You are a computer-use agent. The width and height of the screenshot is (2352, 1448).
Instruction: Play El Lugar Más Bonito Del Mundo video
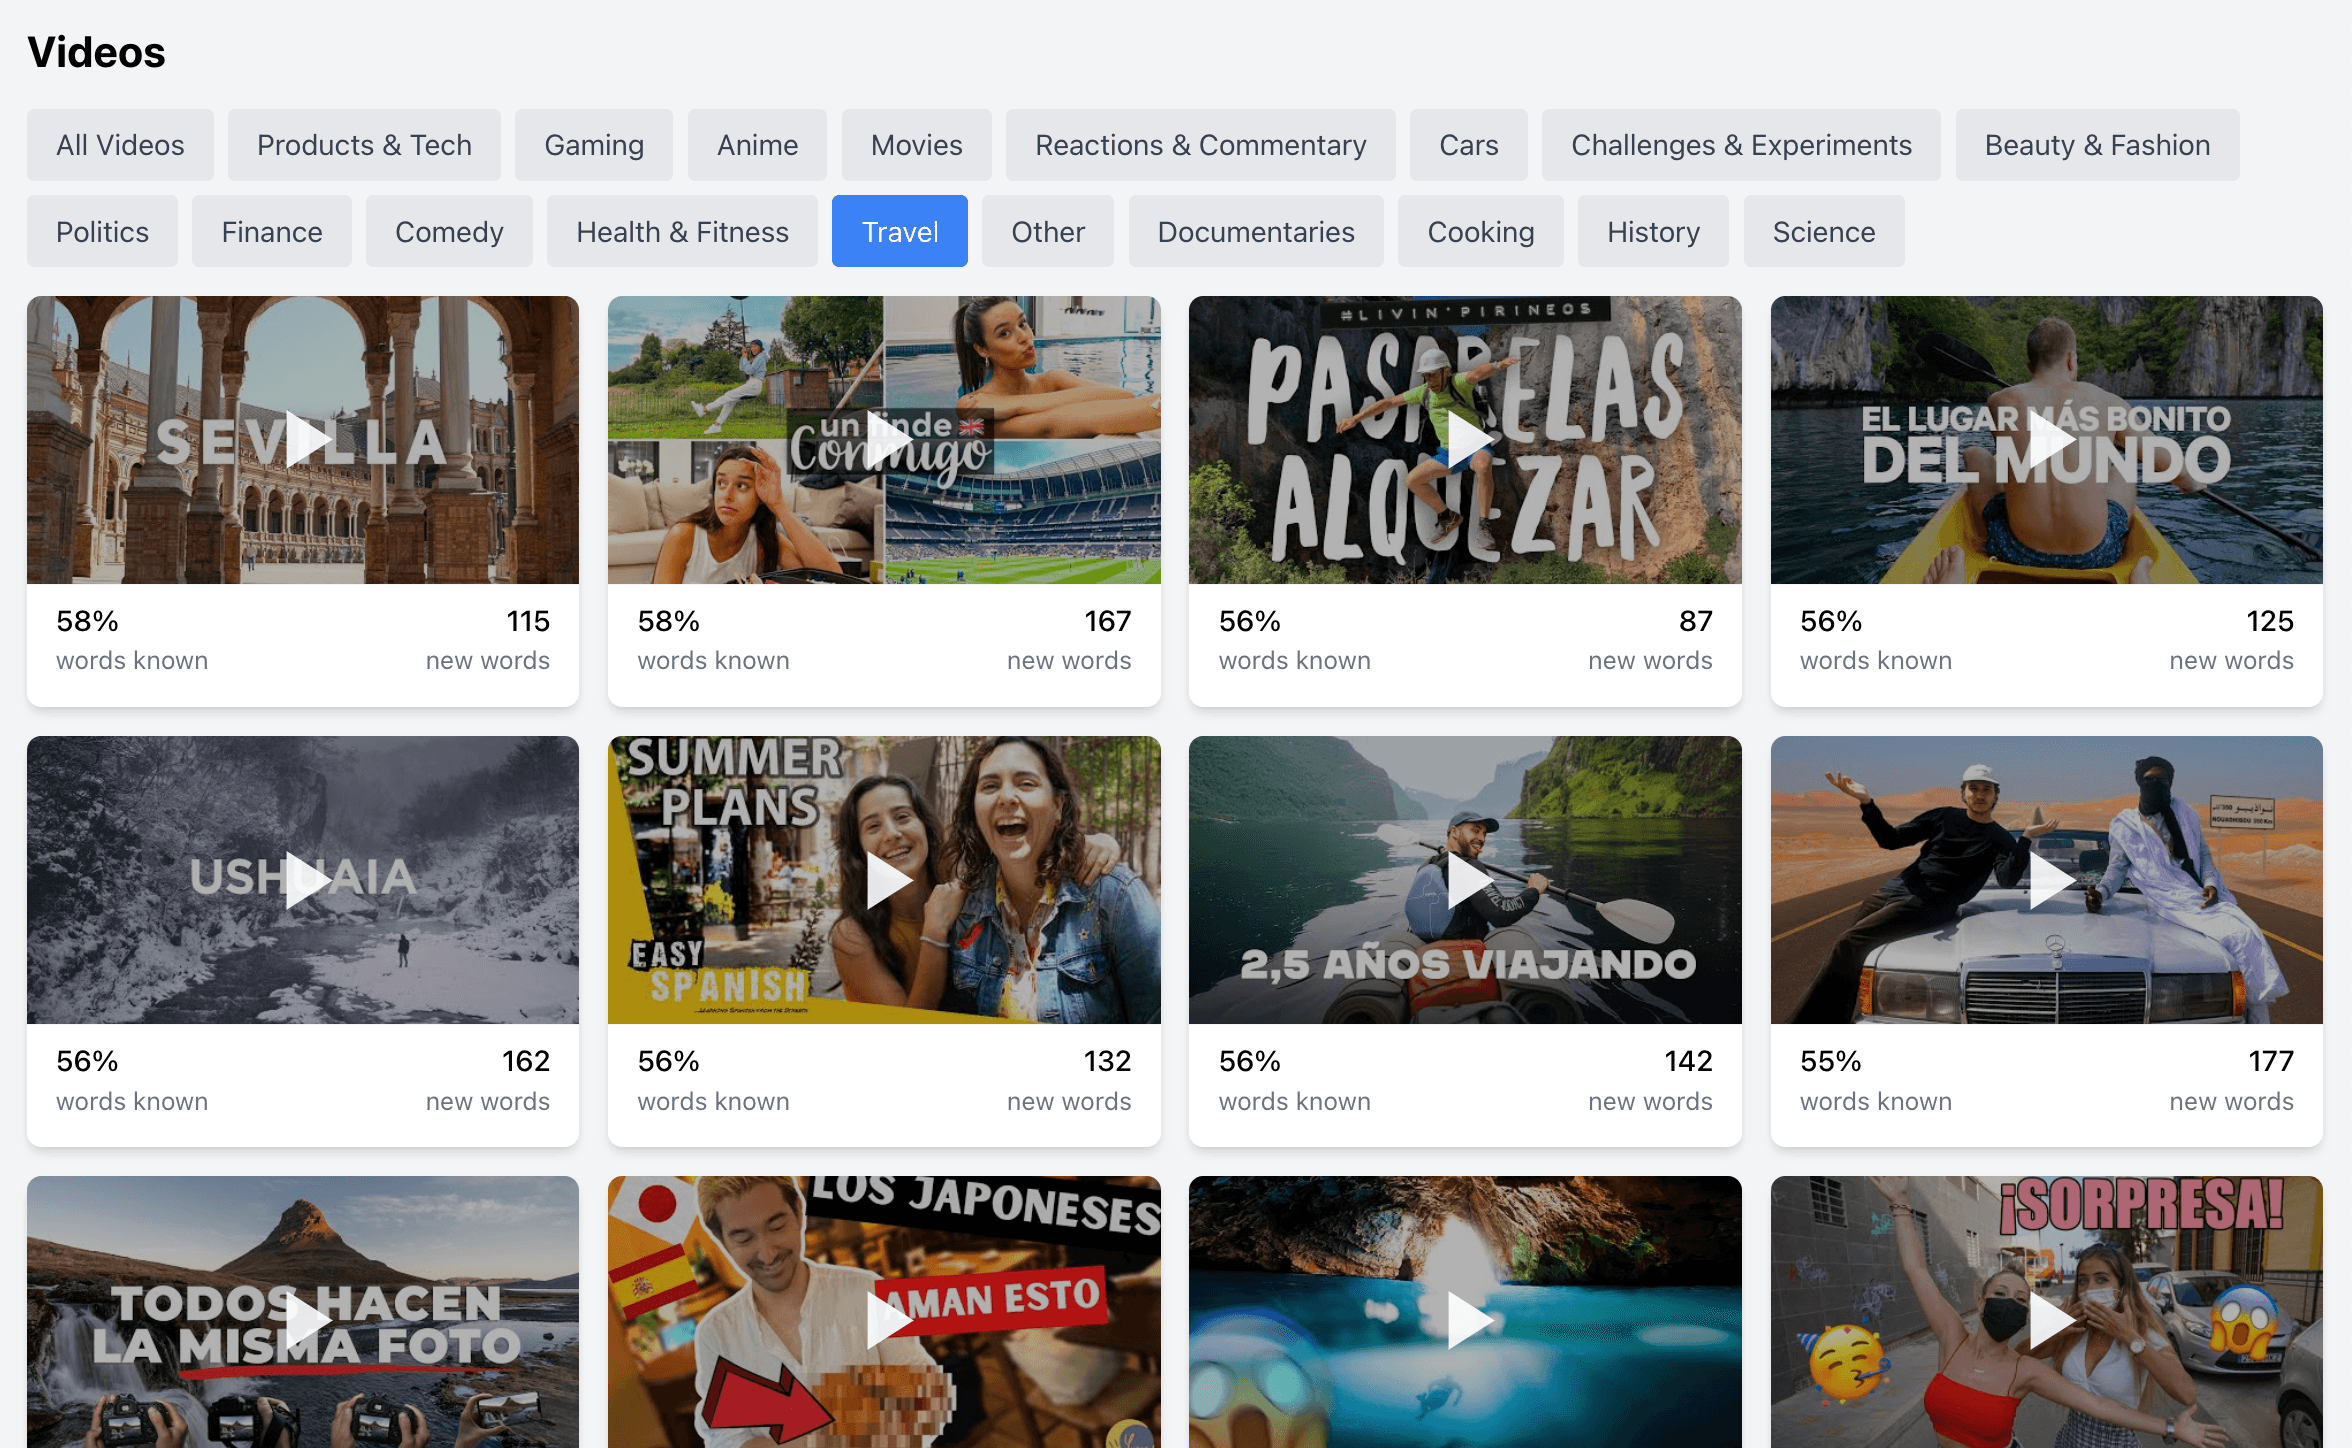click(x=2048, y=439)
